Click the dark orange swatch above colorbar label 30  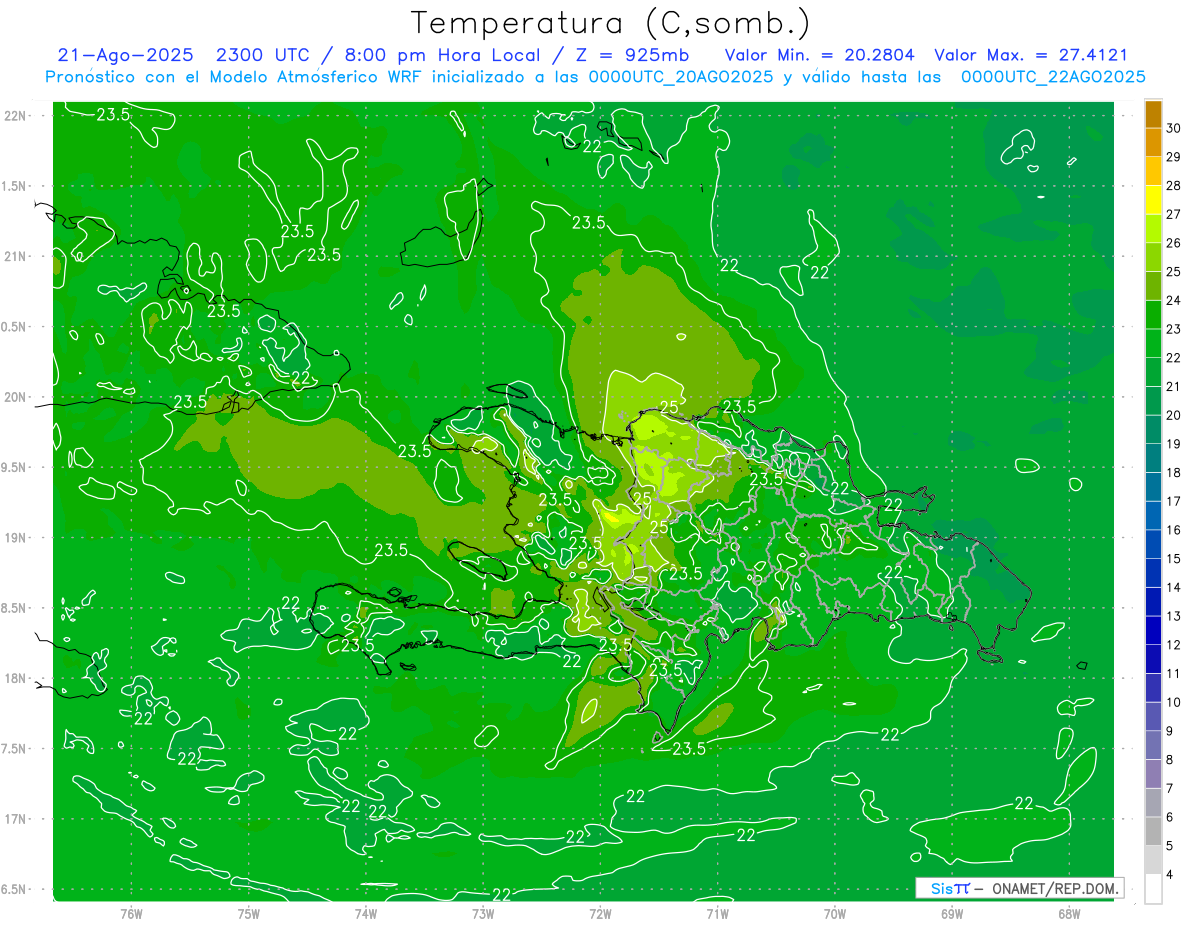tap(1153, 114)
